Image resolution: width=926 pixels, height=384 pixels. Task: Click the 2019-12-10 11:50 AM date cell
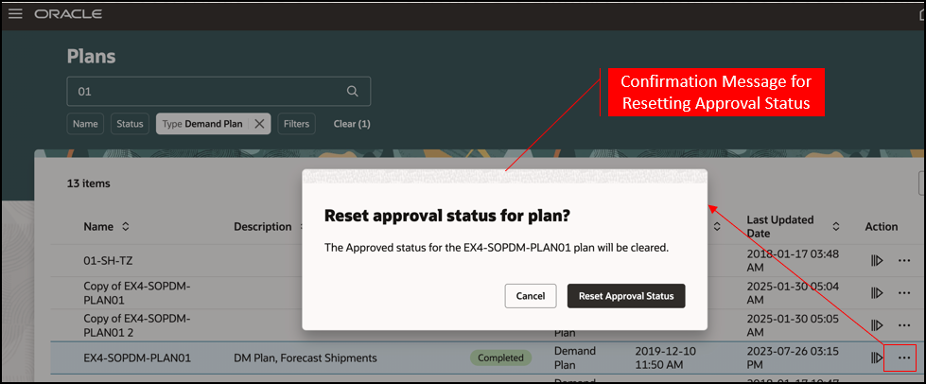[x=666, y=357]
